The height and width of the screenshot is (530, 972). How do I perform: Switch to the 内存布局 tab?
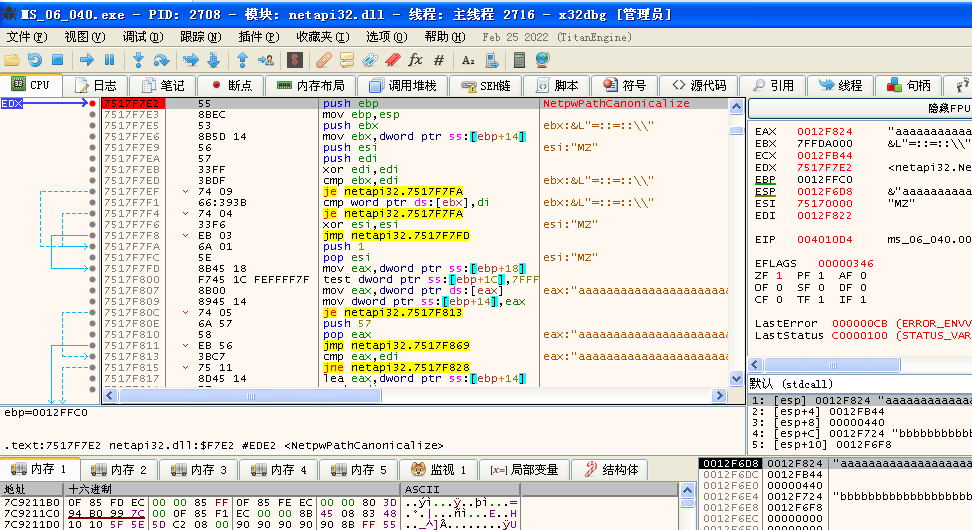[x=311, y=86]
